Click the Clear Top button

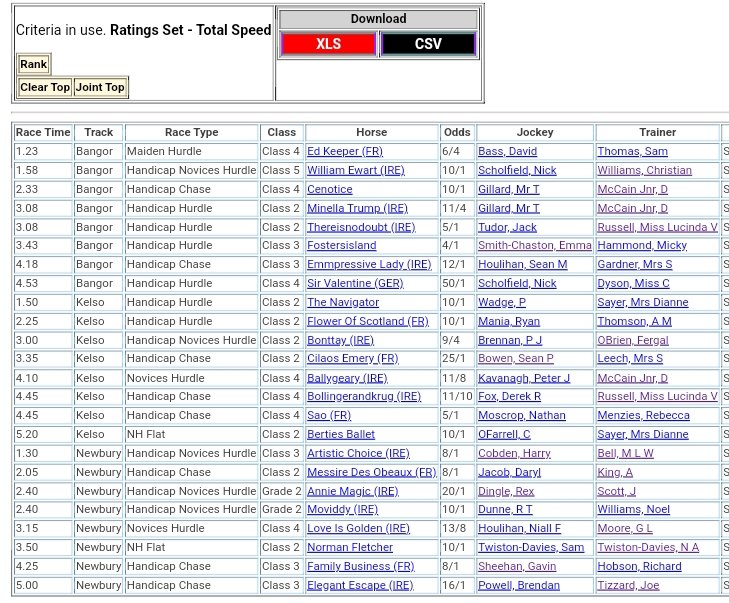(x=45, y=87)
